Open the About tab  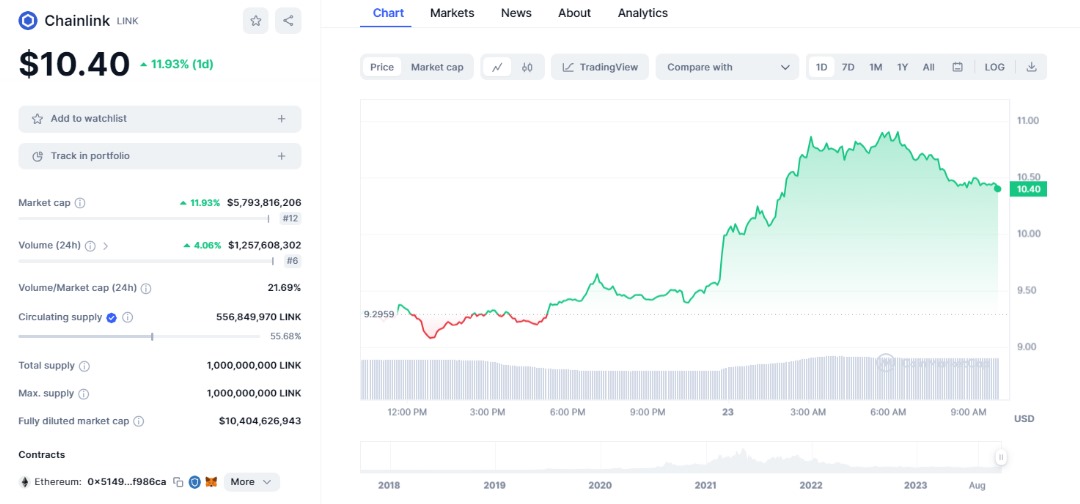click(574, 13)
